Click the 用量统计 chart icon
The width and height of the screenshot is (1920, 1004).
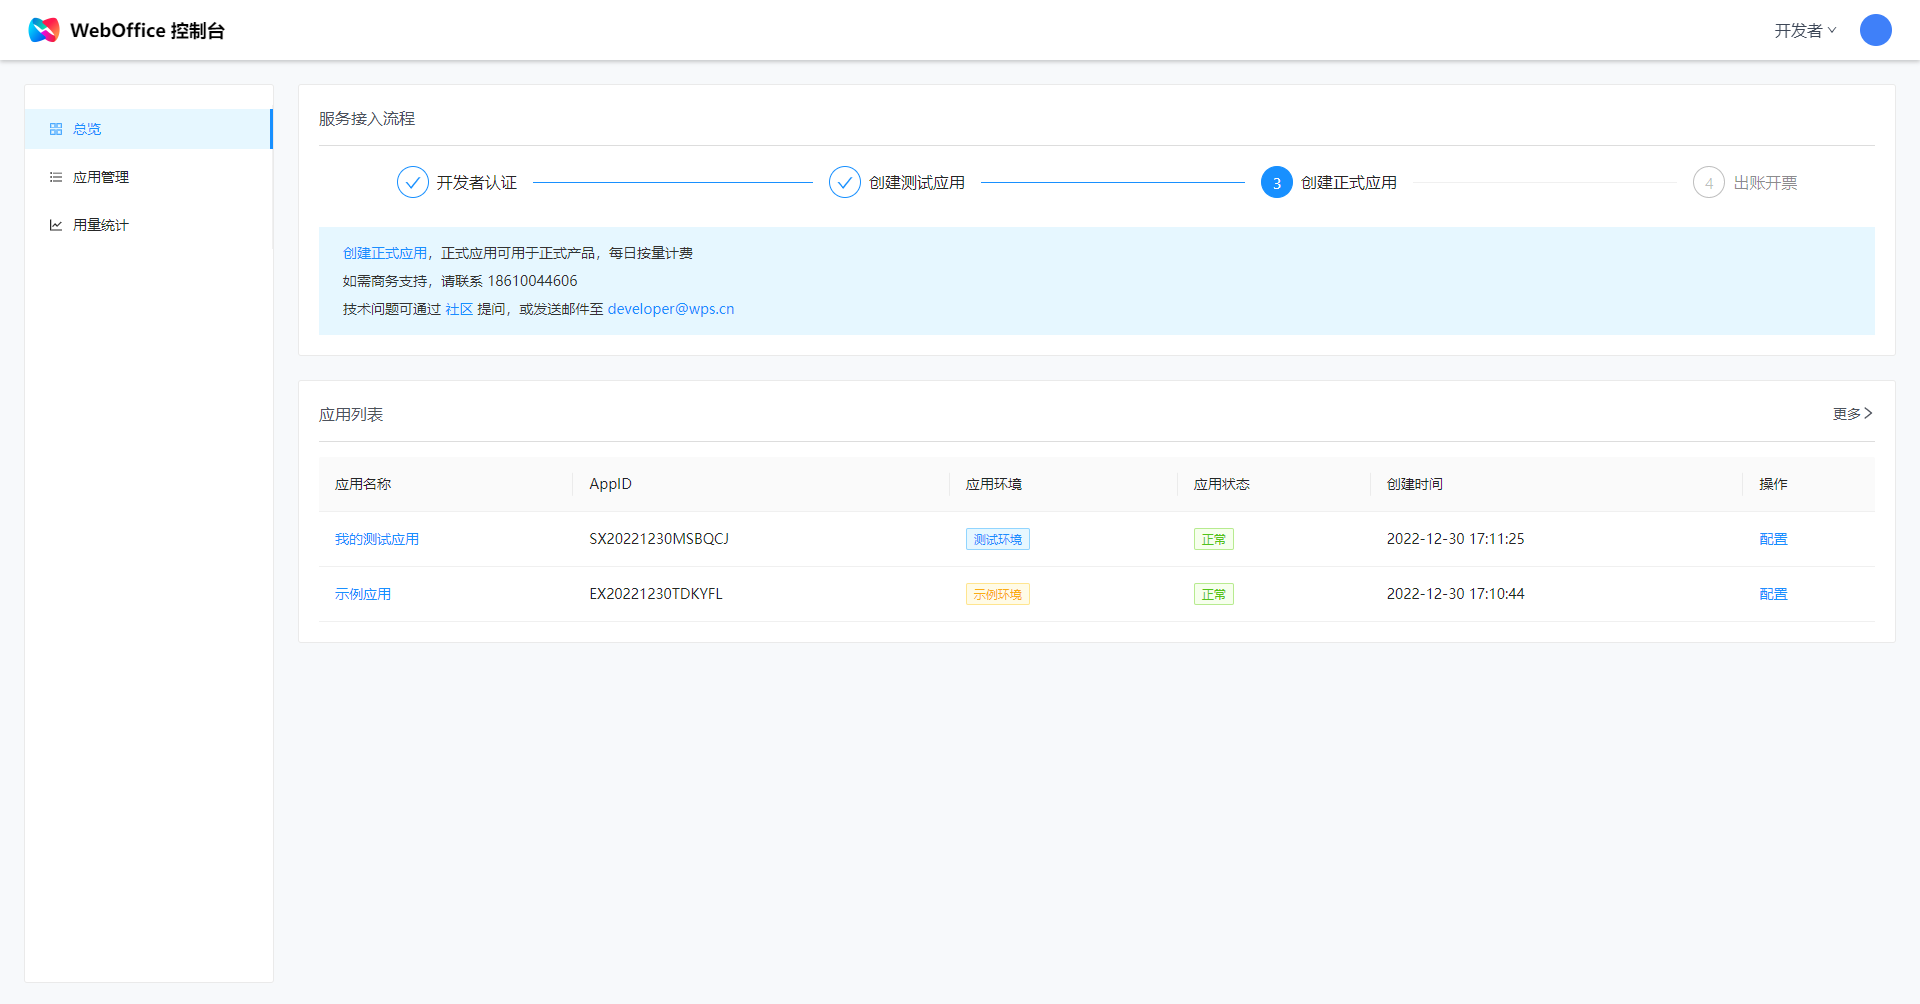coord(56,225)
